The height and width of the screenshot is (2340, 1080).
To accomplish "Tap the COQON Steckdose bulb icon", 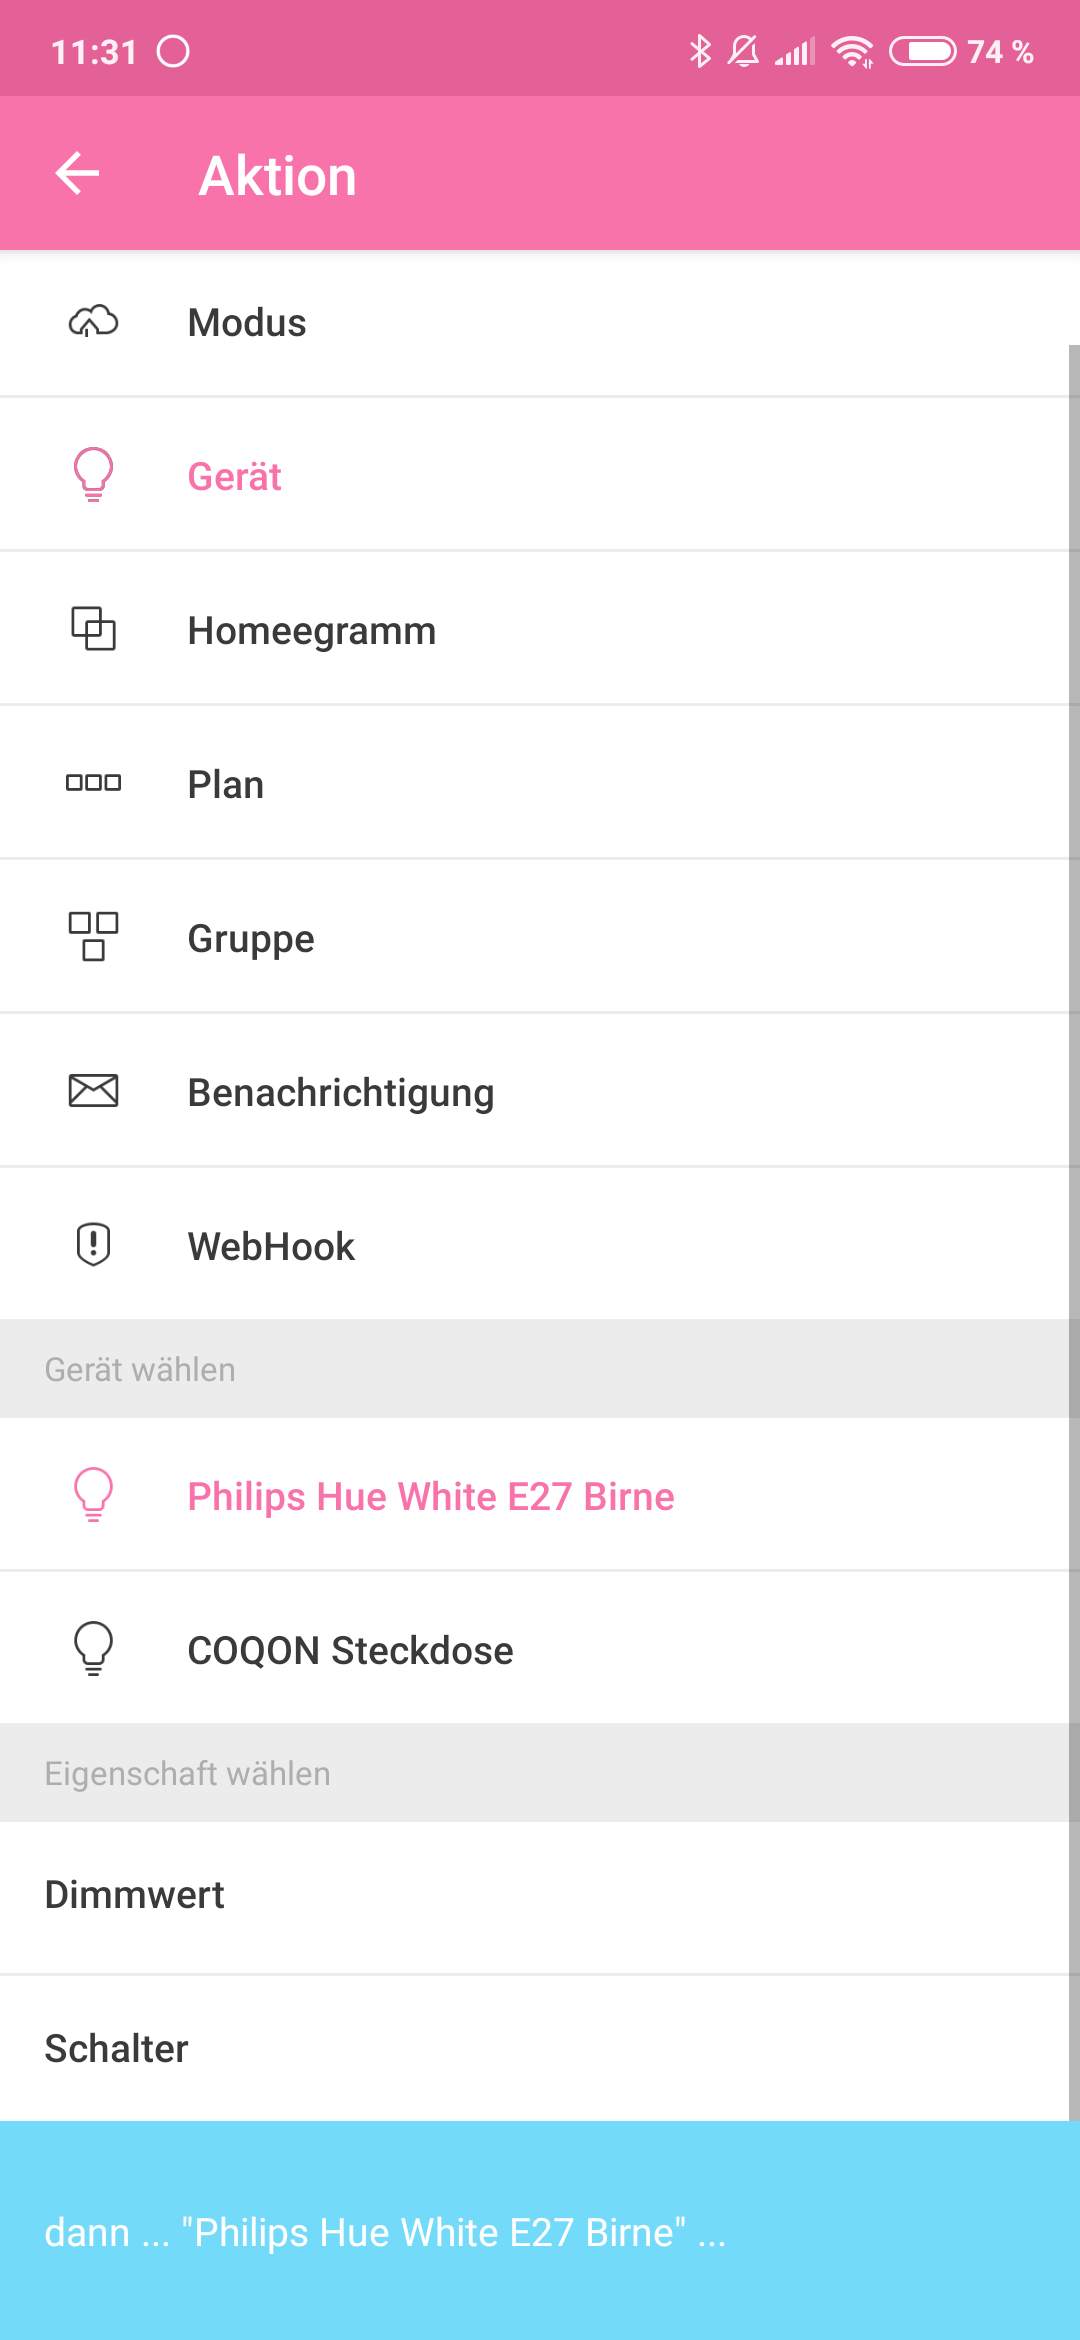I will pyautogui.click(x=93, y=1649).
